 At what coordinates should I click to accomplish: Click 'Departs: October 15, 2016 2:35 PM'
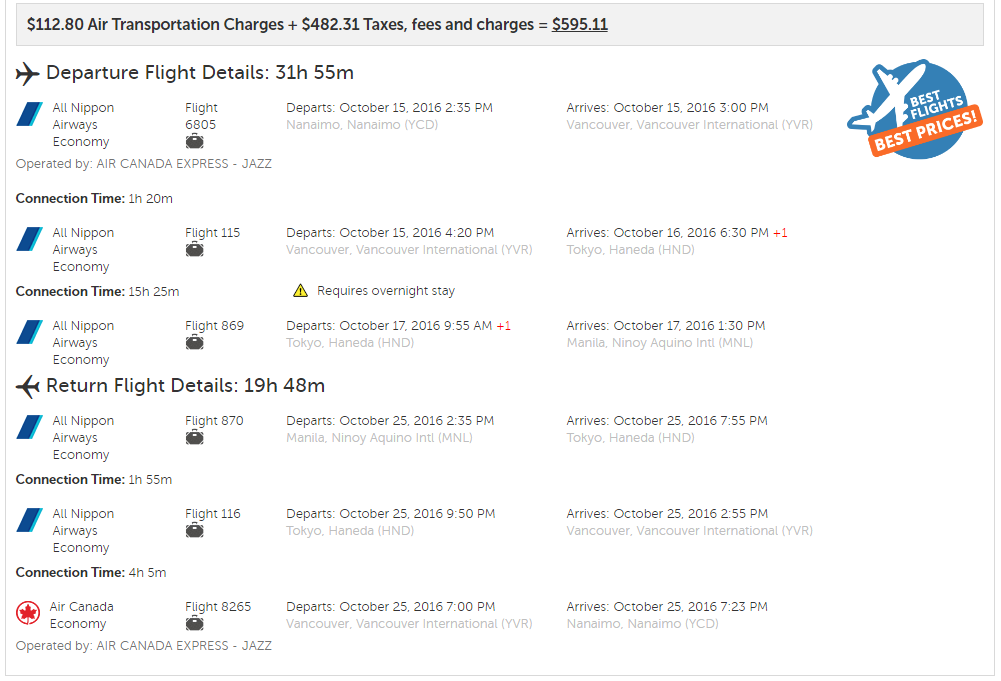point(389,108)
